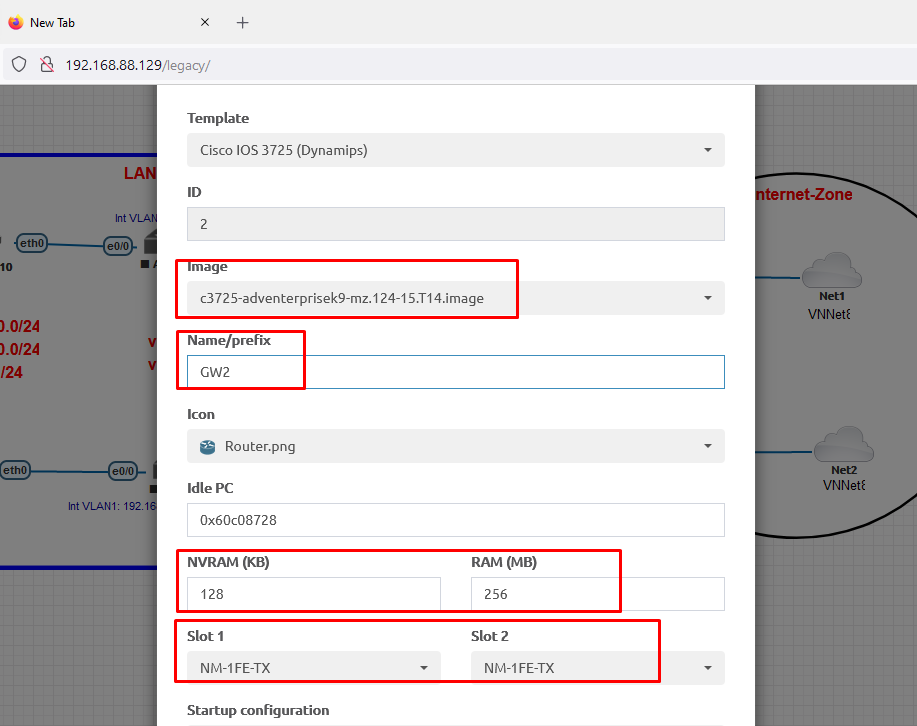This screenshot has width=917, height=726.
Task: Click the Name/prefix field with GW2
Action: point(456,372)
